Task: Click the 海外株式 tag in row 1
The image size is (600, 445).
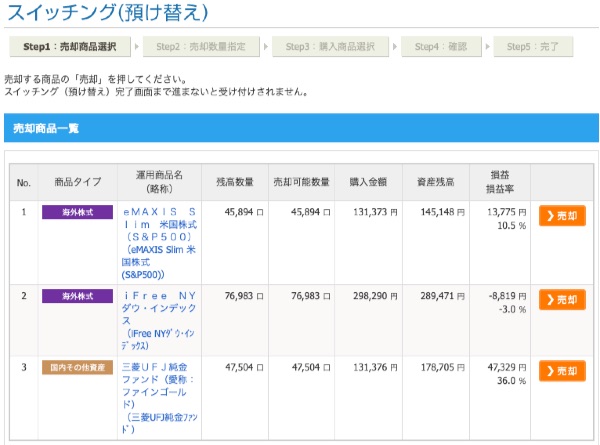Action: click(x=77, y=212)
